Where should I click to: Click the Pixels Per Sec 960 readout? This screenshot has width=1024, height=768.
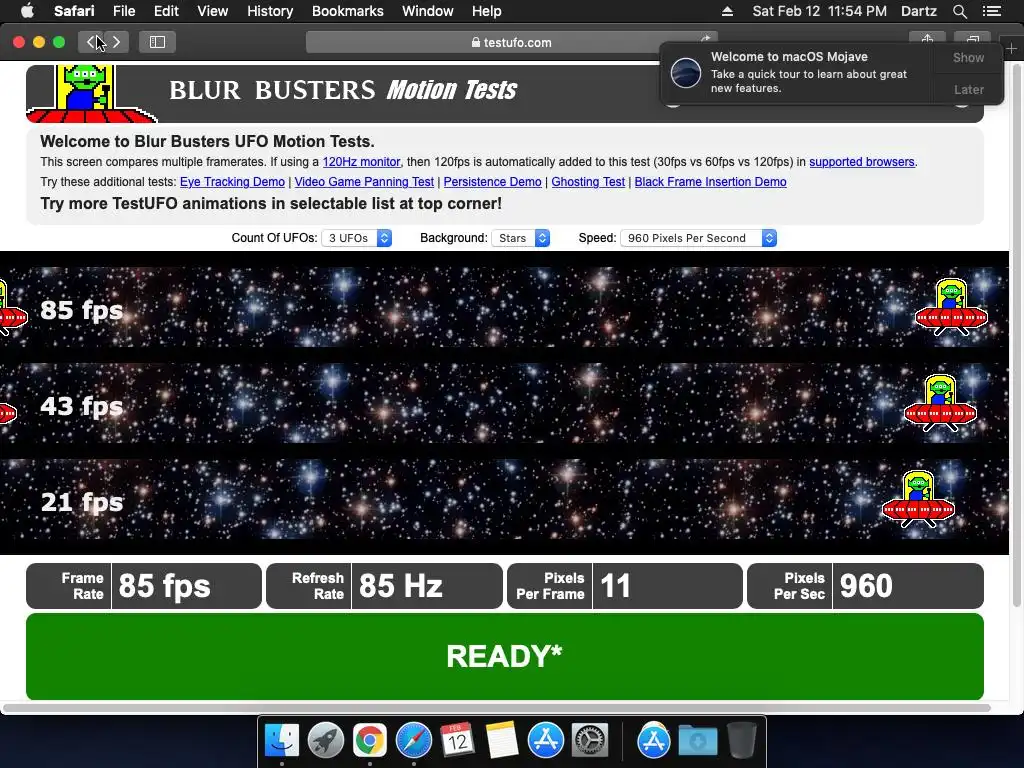pos(865,586)
